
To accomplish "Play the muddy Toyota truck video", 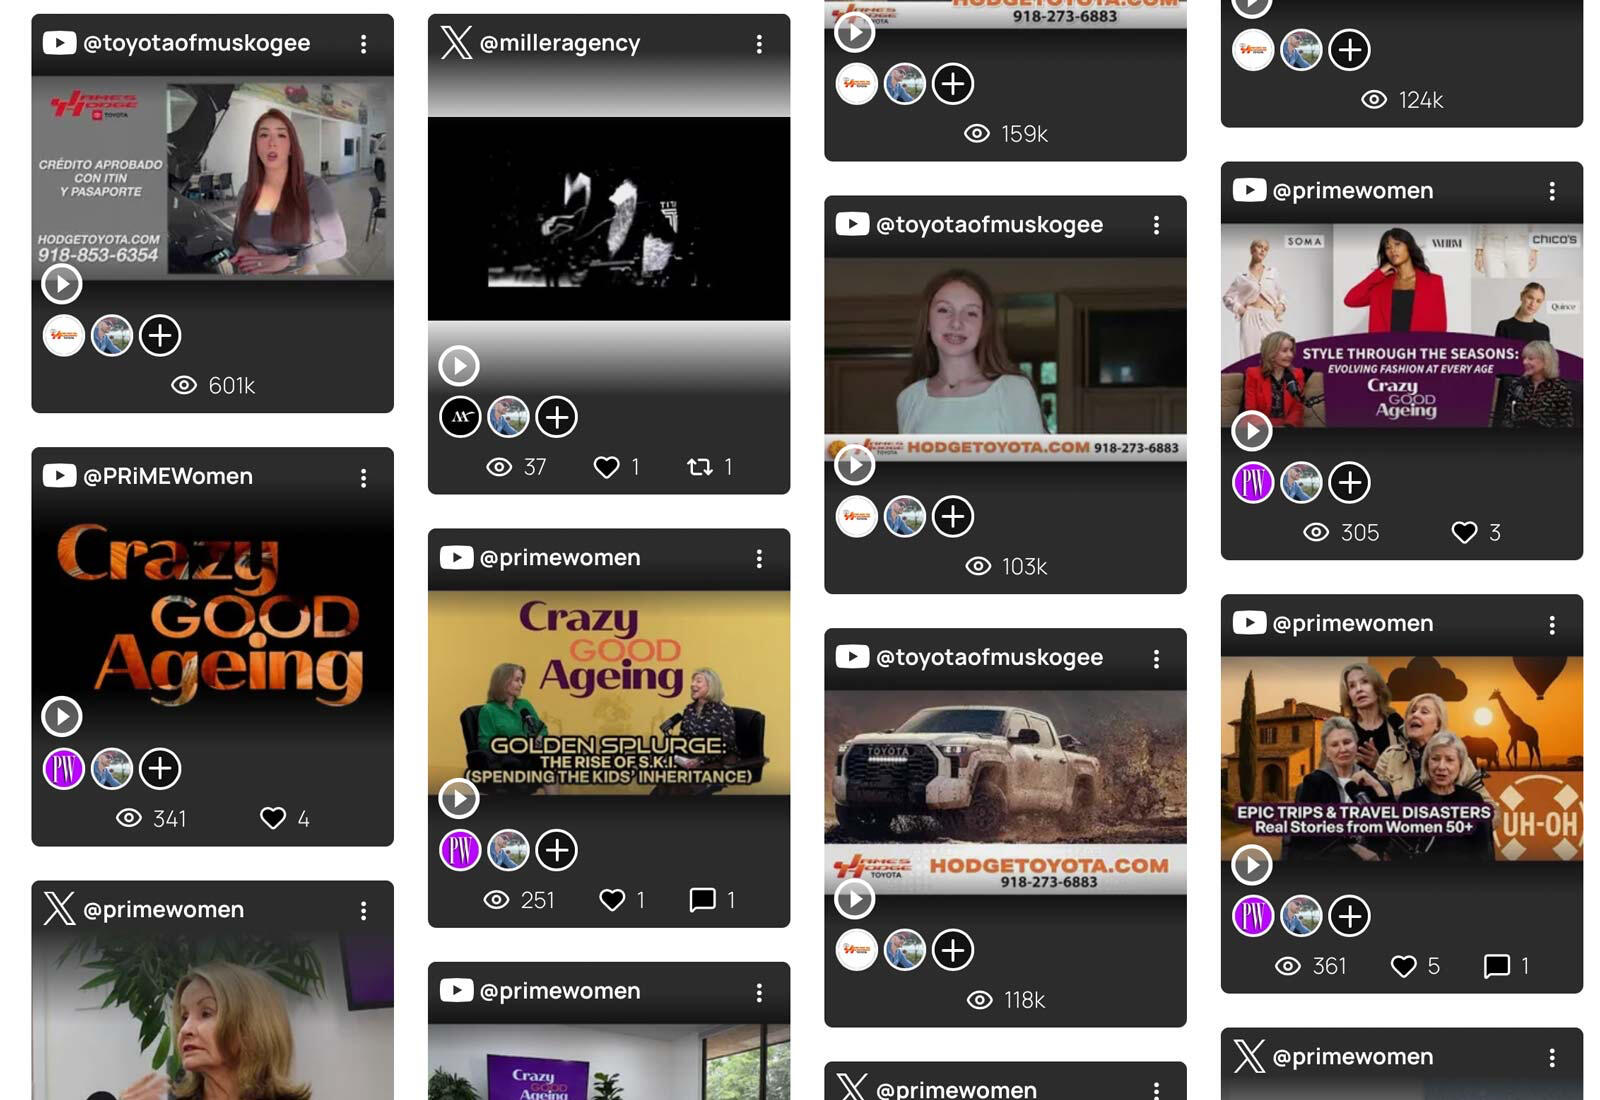I will 855,898.
